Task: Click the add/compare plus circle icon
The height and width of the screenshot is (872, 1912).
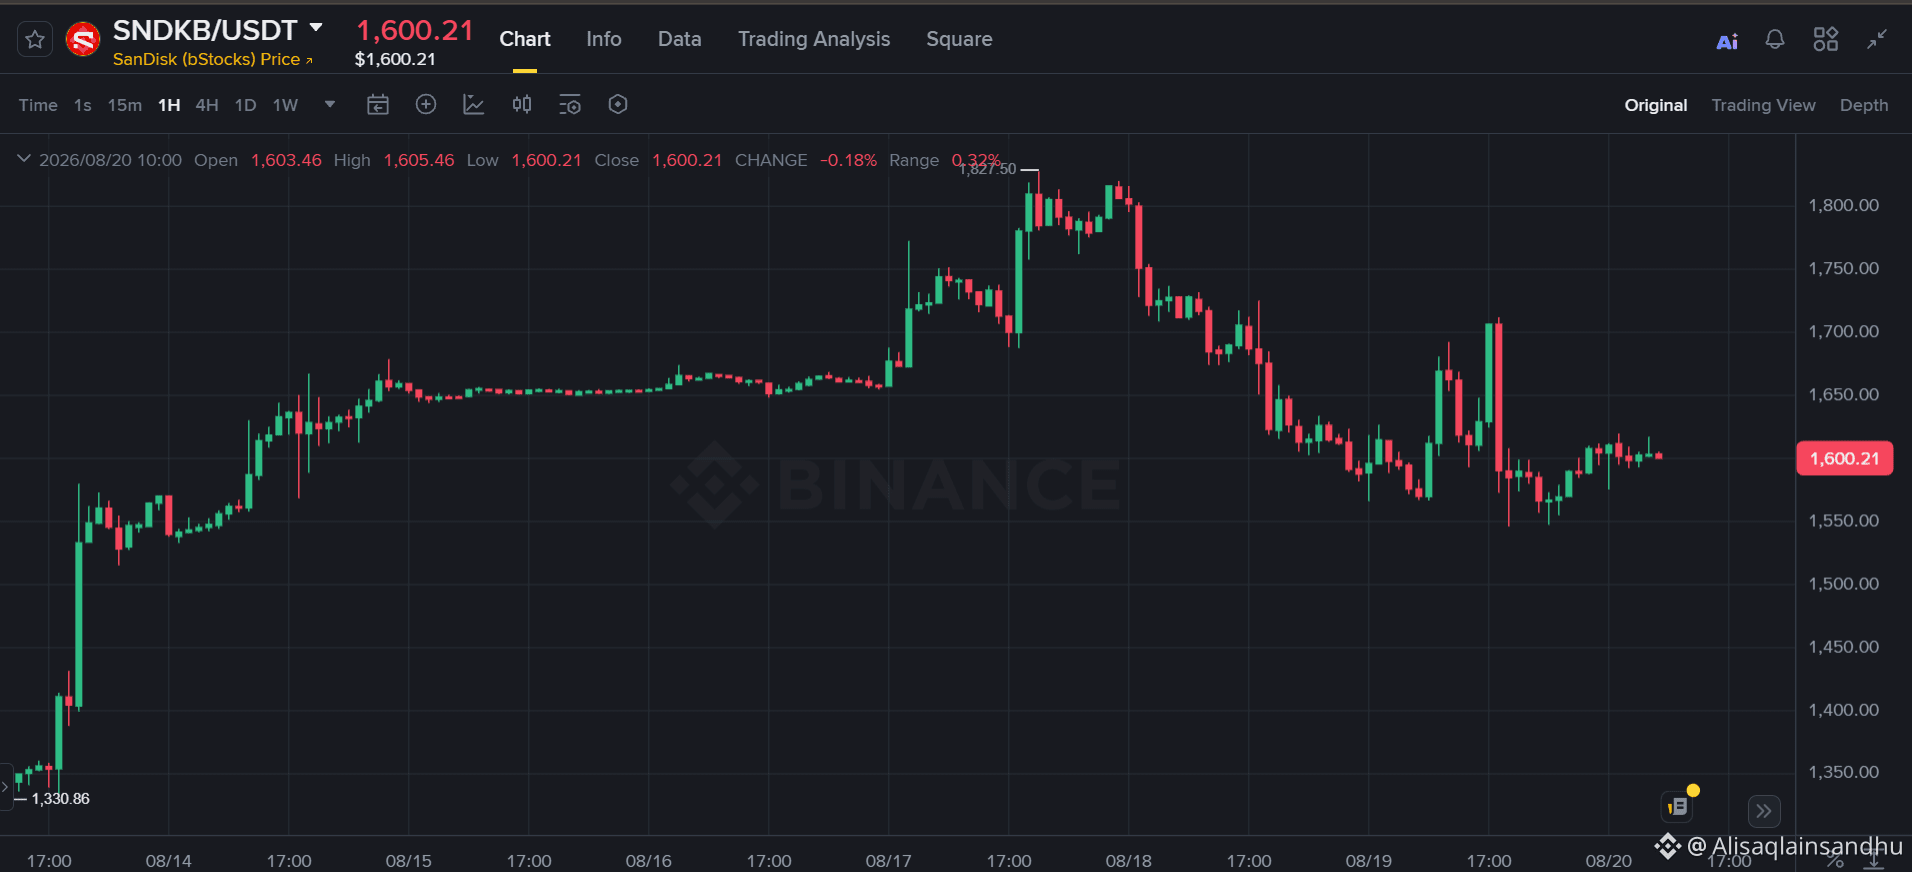Action: click(426, 104)
